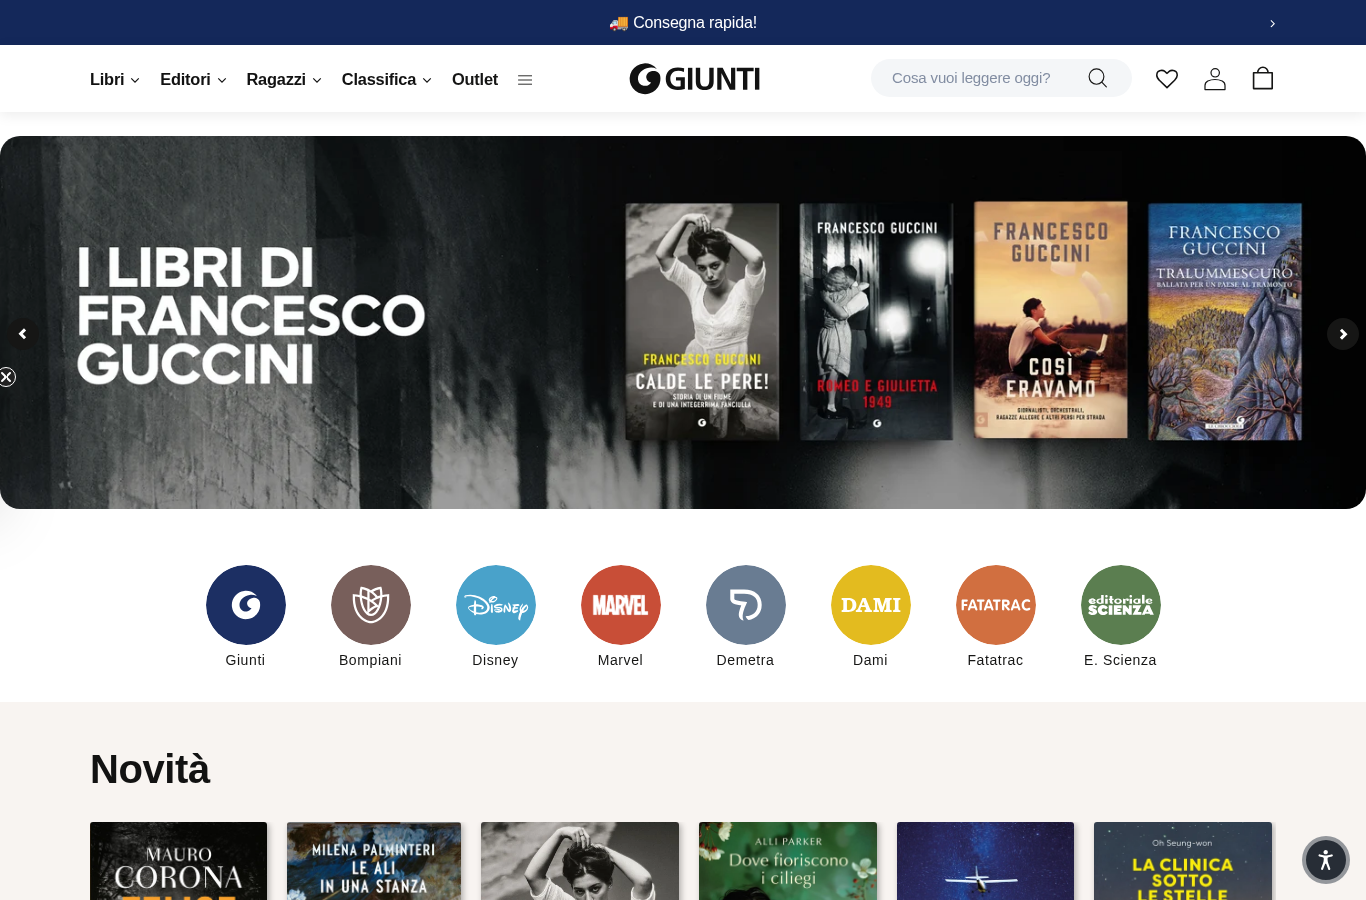Select the Editoriale Scienza circle icon
This screenshot has width=1366, height=900.
[x=1121, y=605]
